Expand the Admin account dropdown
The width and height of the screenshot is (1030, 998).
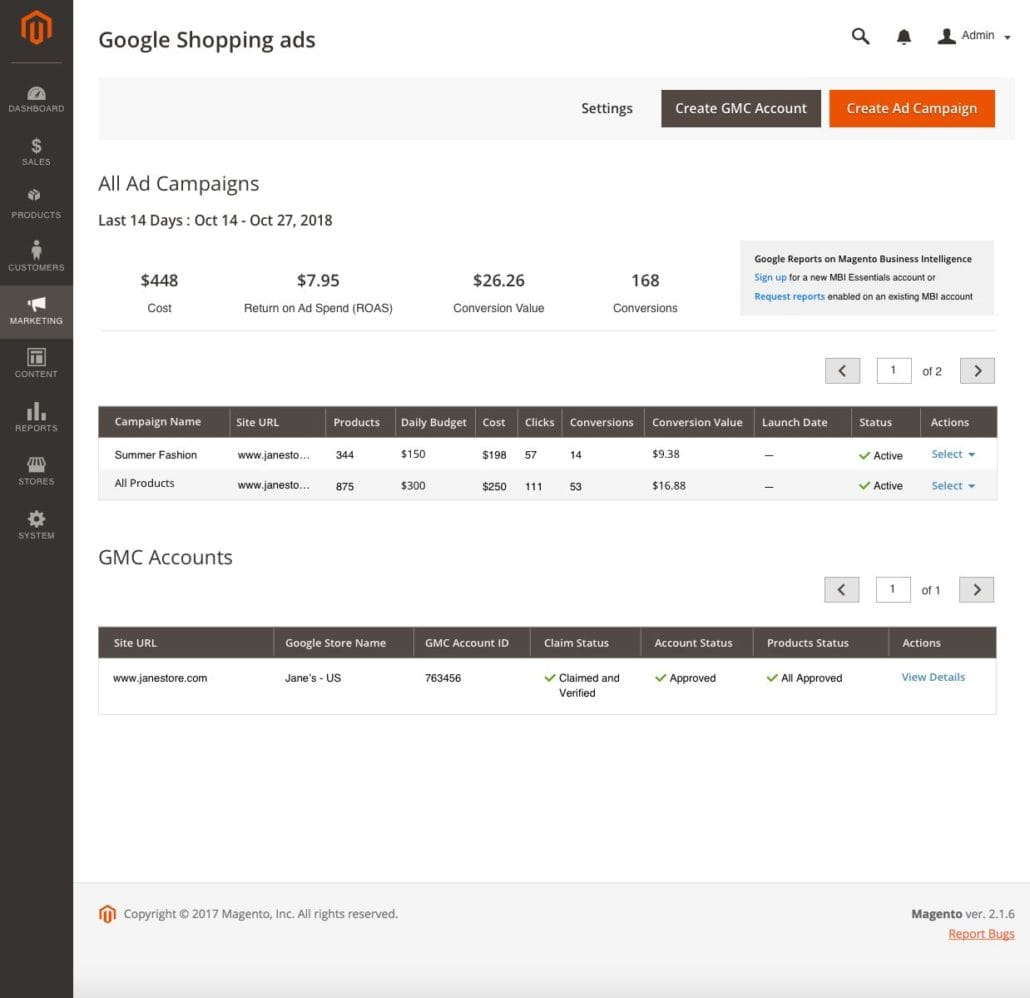click(x=974, y=36)
